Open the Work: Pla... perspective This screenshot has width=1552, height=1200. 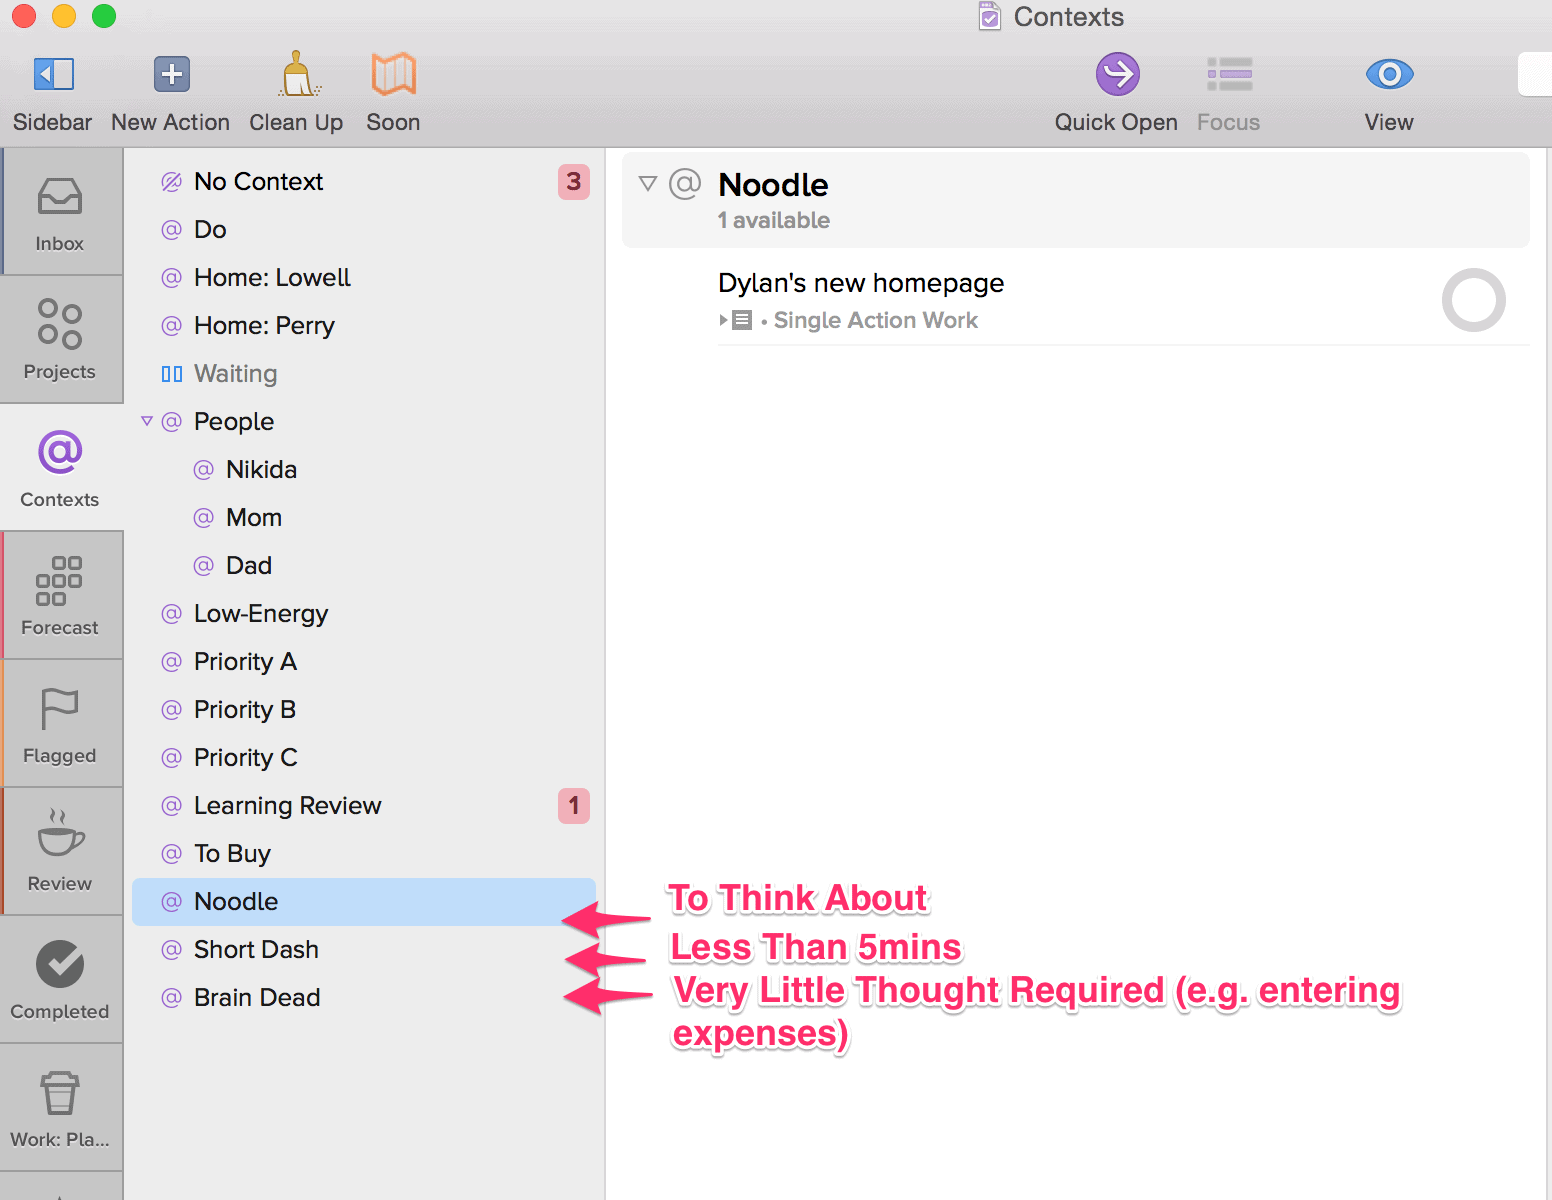60,1108
